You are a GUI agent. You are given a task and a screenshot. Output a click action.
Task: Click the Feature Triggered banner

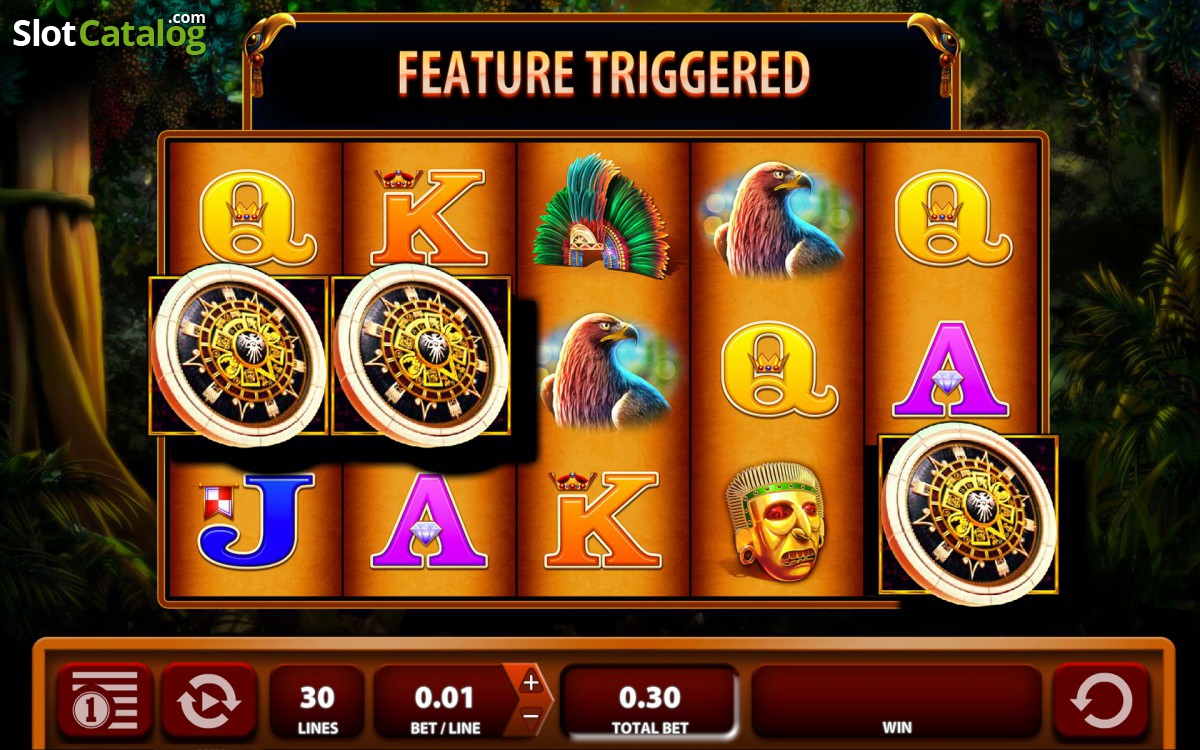tap(603, 72)
